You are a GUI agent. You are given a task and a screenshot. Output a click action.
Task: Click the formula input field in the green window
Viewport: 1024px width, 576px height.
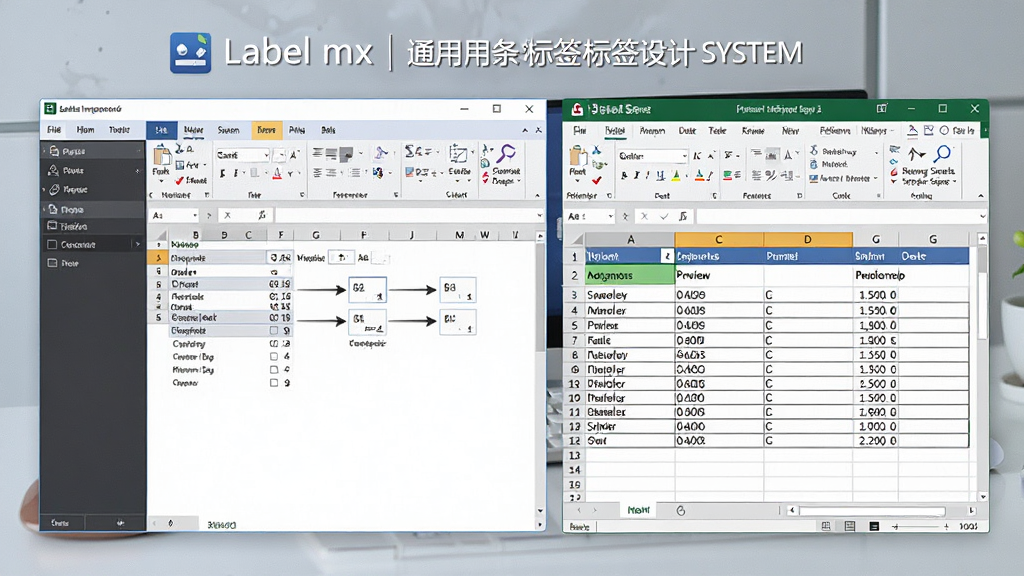(836, 216)
